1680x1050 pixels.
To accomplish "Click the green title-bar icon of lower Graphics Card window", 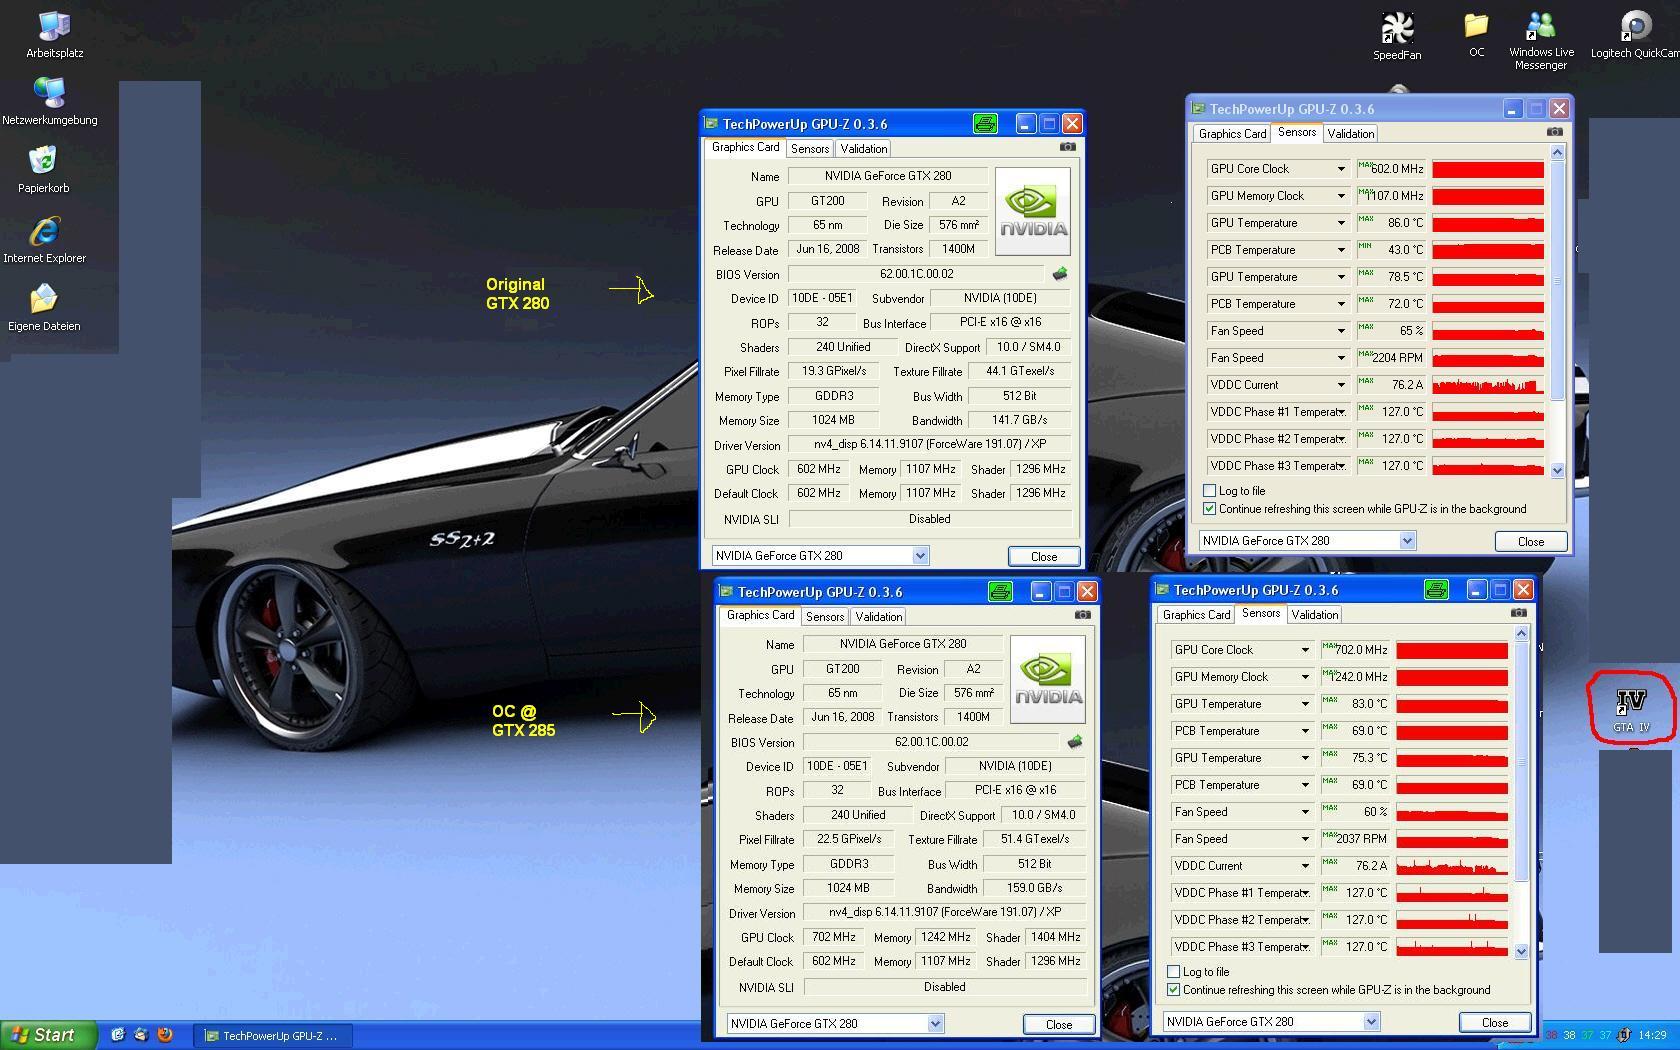I will [1000, 591].
